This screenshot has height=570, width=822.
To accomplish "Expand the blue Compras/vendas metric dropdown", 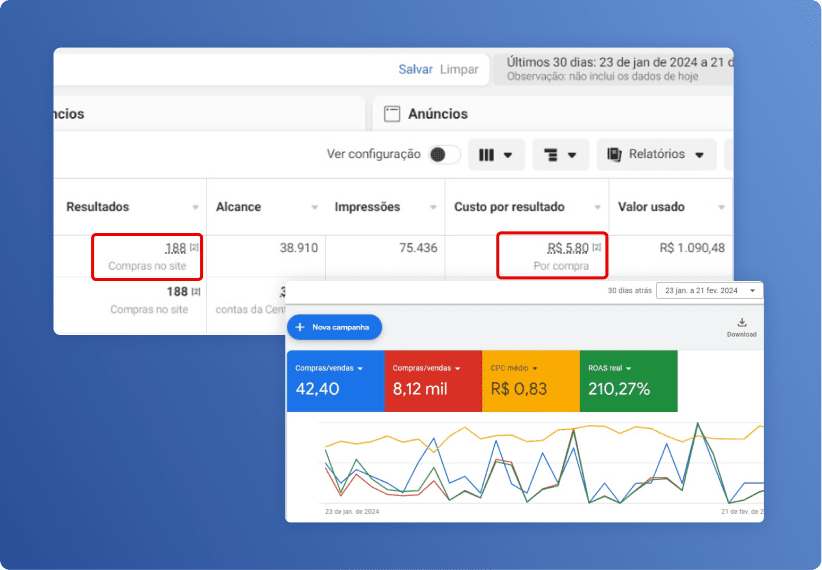I will (360, 368).
